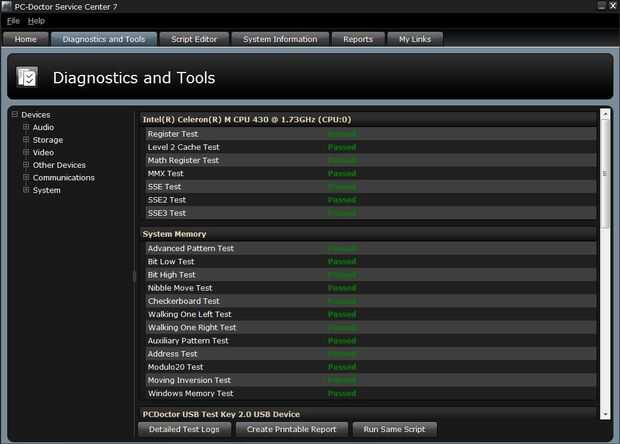Select the Address Test row
Image resolution: width=620 pixels, height=444 pixels.
(x=370, y=354)
